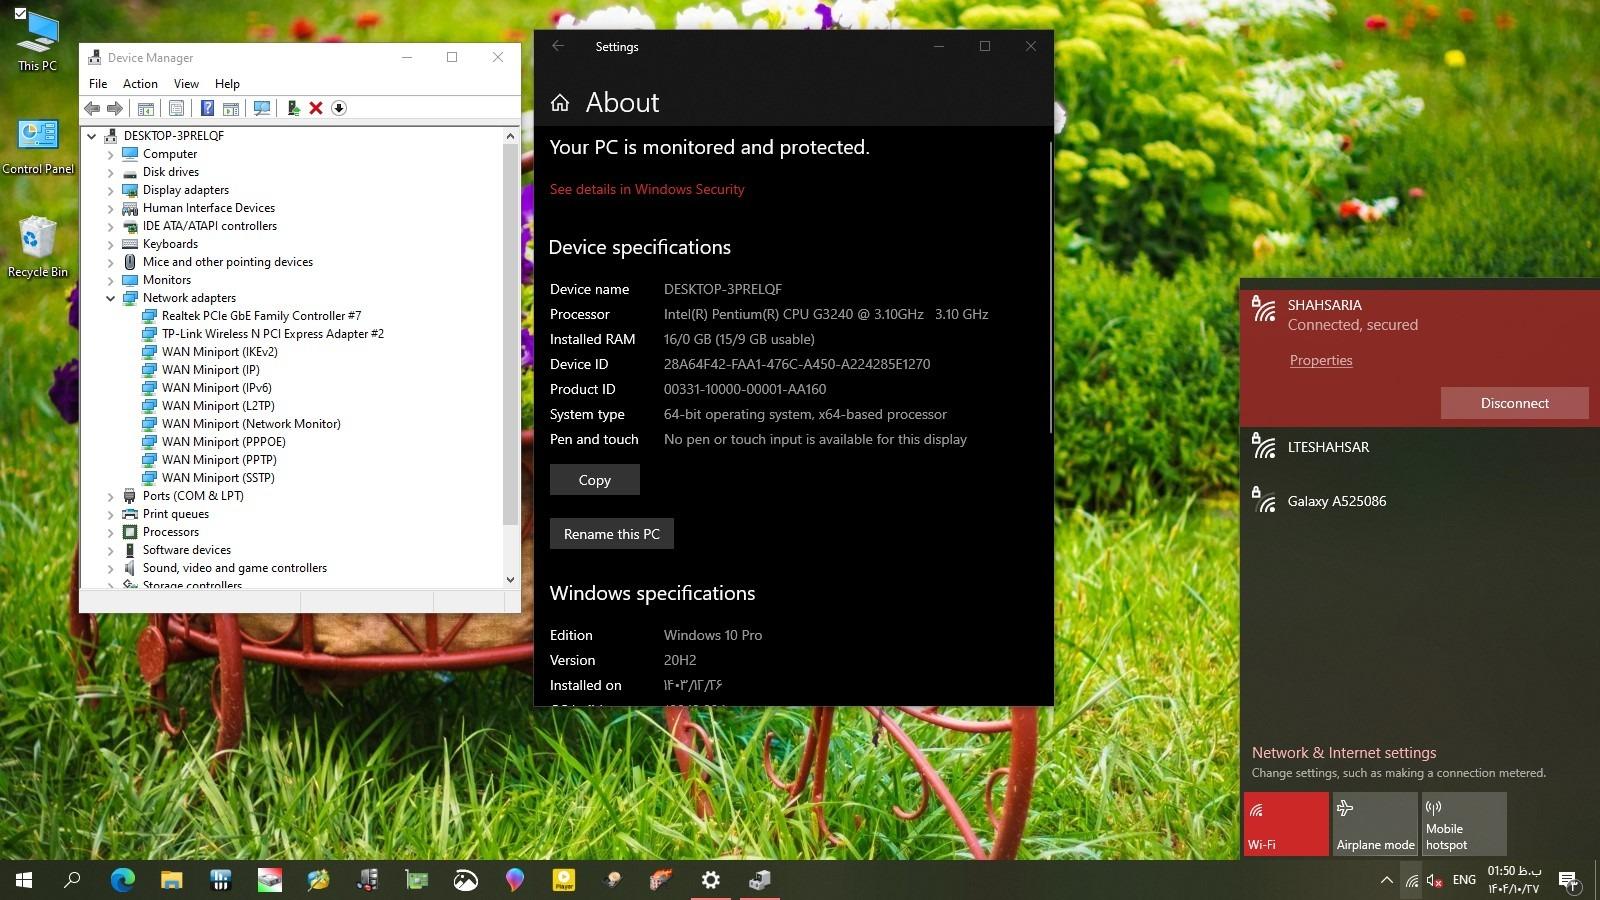Open Microsoft Edge from the taskbar
Screen dimensions: 1600x900
pyautogui.click(x=122, y=880)
